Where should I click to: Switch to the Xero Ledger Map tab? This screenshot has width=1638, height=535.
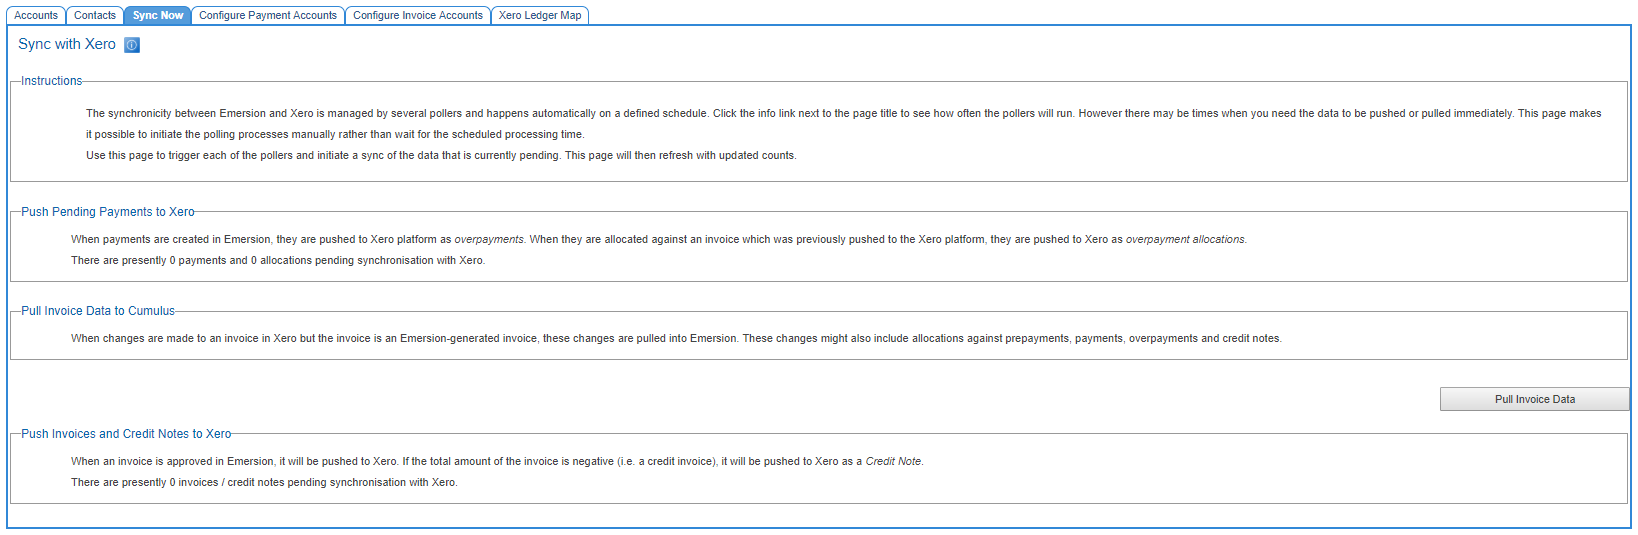(x=540, y=16)
